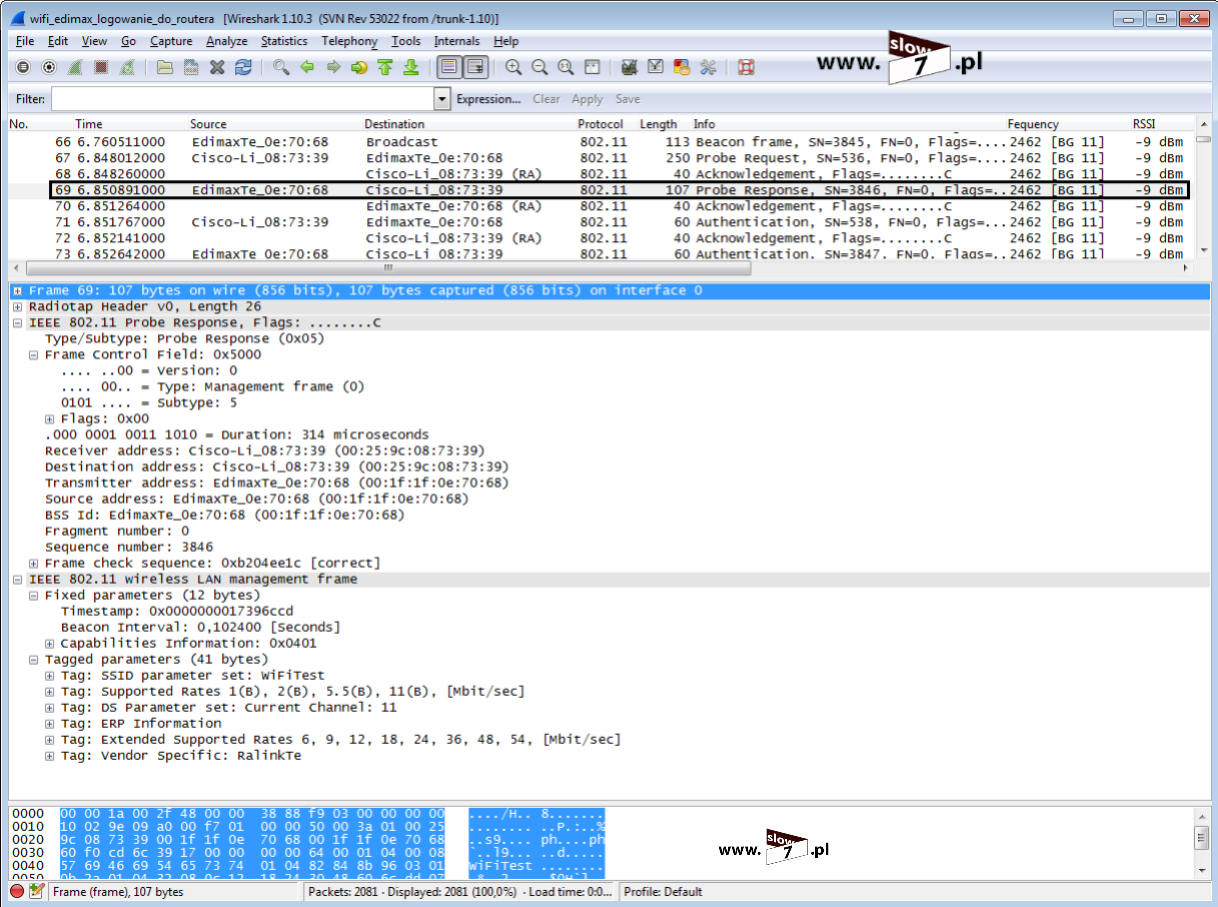Go to a specific packet number icon
Image resolution: width=1218 pixels, height=907 pixels.
[x=359, y=67]
